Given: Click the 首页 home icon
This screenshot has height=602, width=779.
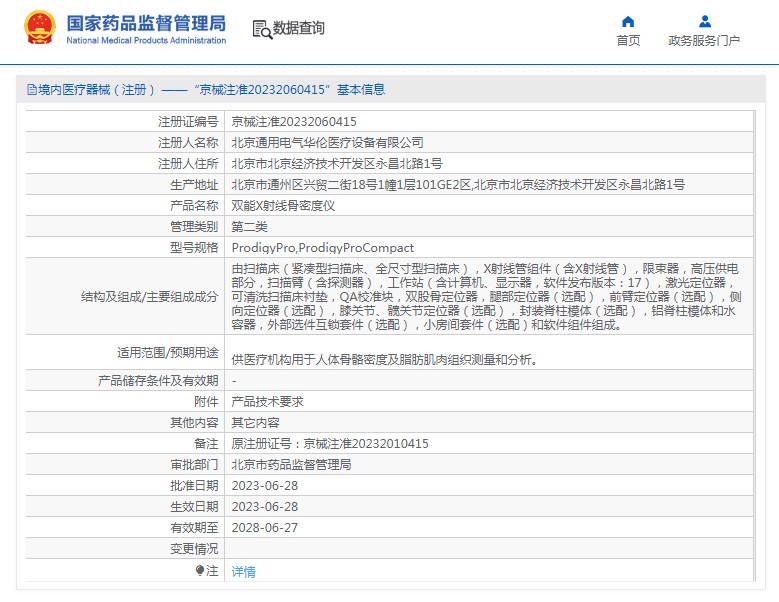Looking at the screenshot, I should 628,21.
